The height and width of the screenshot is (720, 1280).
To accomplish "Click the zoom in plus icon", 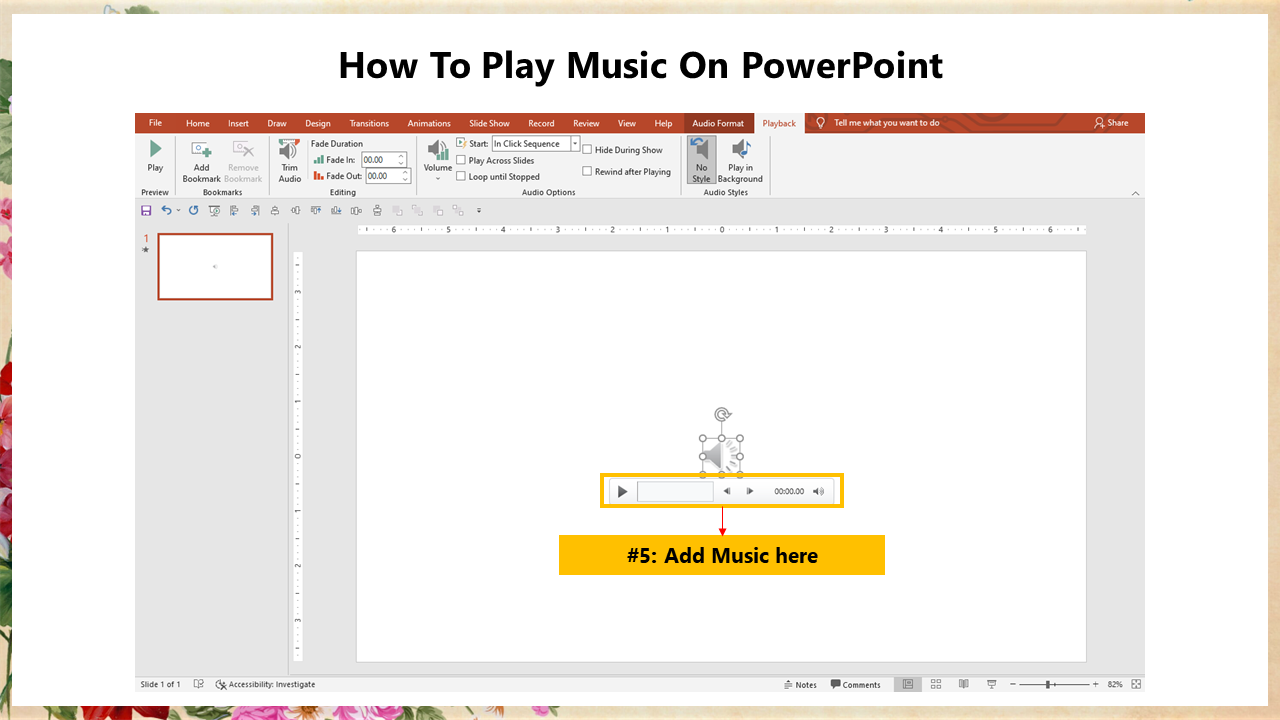I will pos(1095,684).
